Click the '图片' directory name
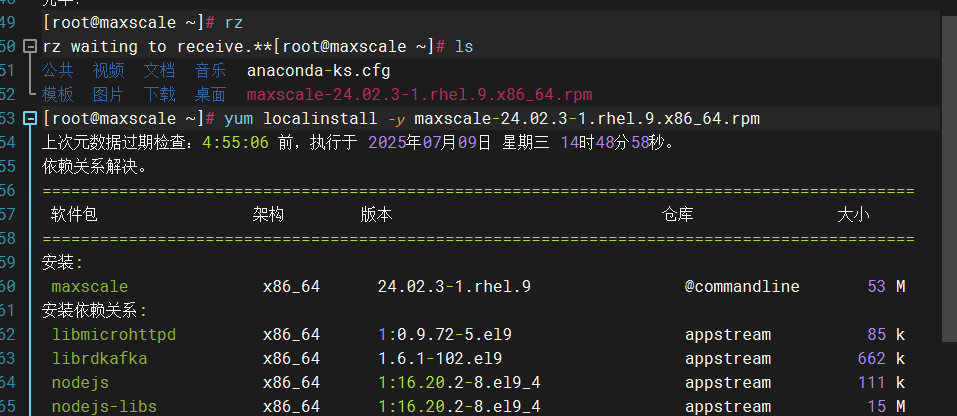The image size is (957, 416). [x=109, y=95]
